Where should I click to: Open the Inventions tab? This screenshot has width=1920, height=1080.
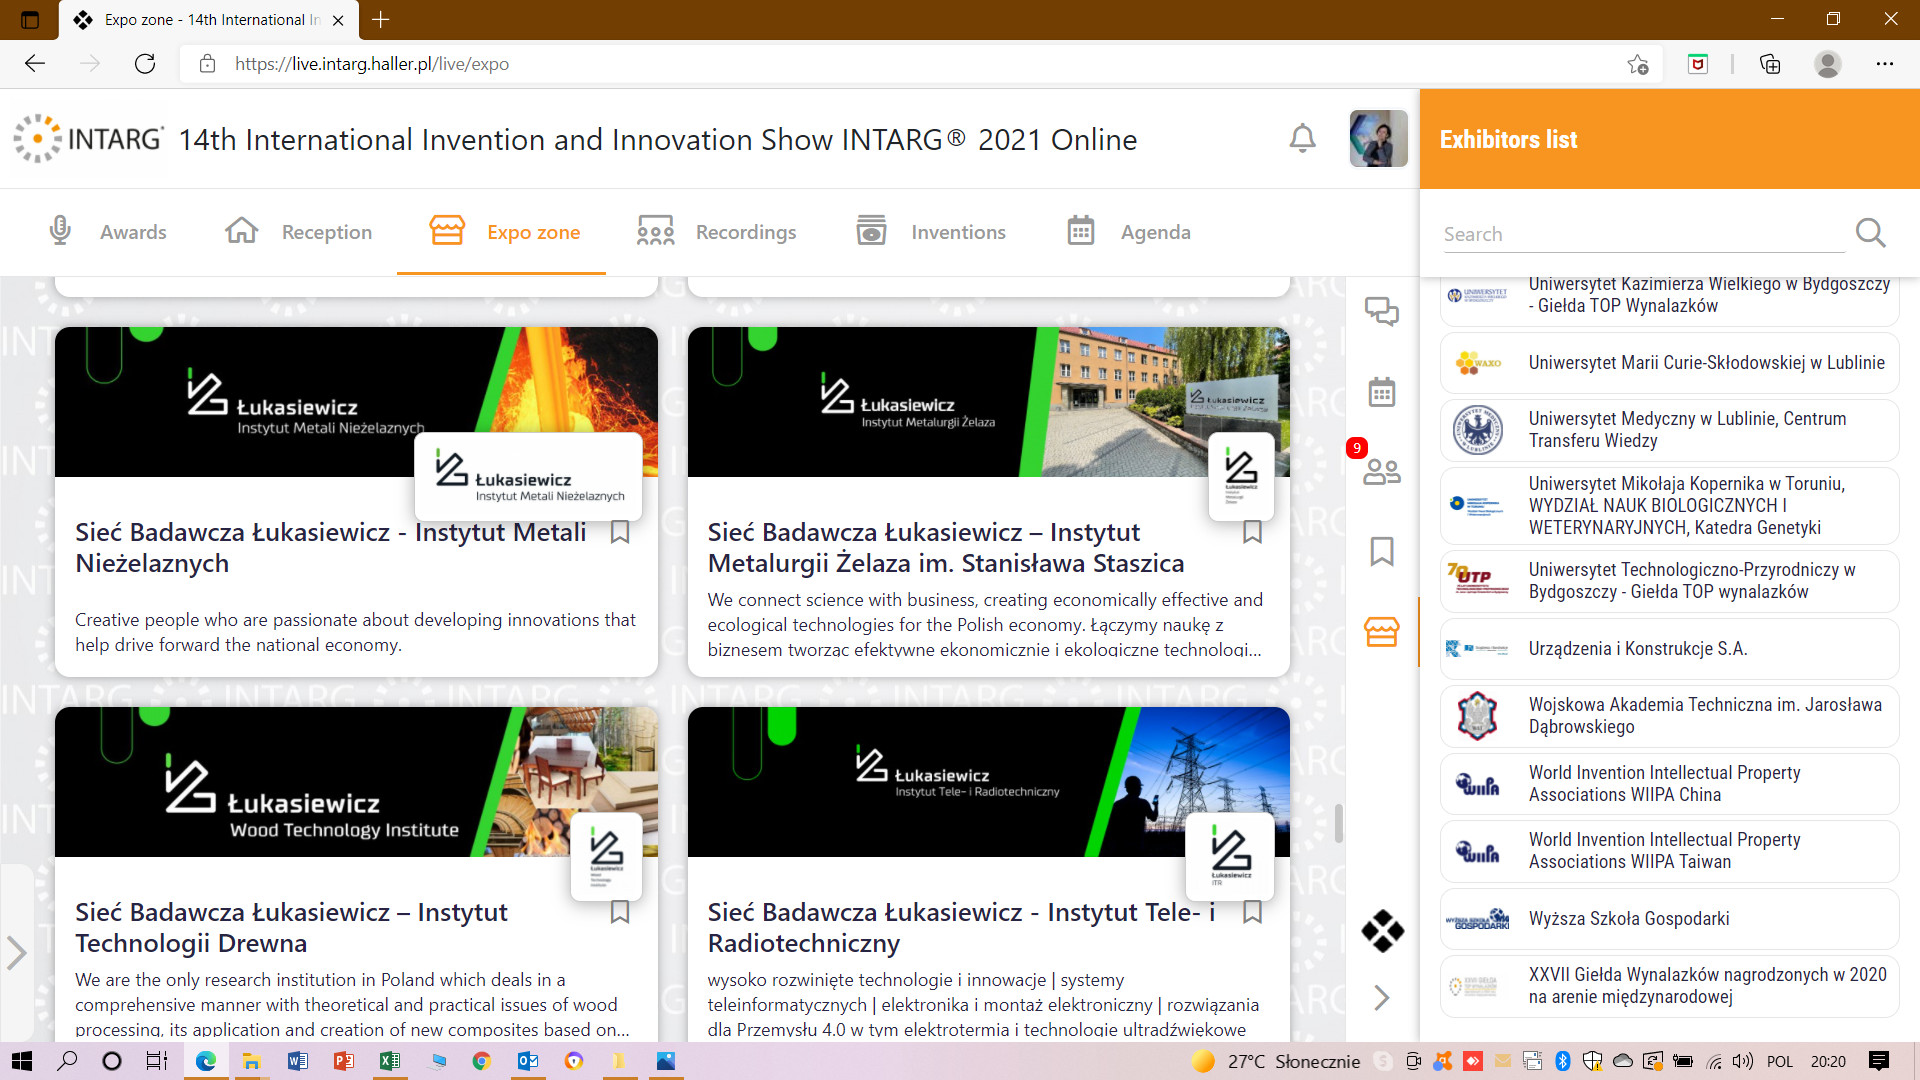click(x=931, y=232)
